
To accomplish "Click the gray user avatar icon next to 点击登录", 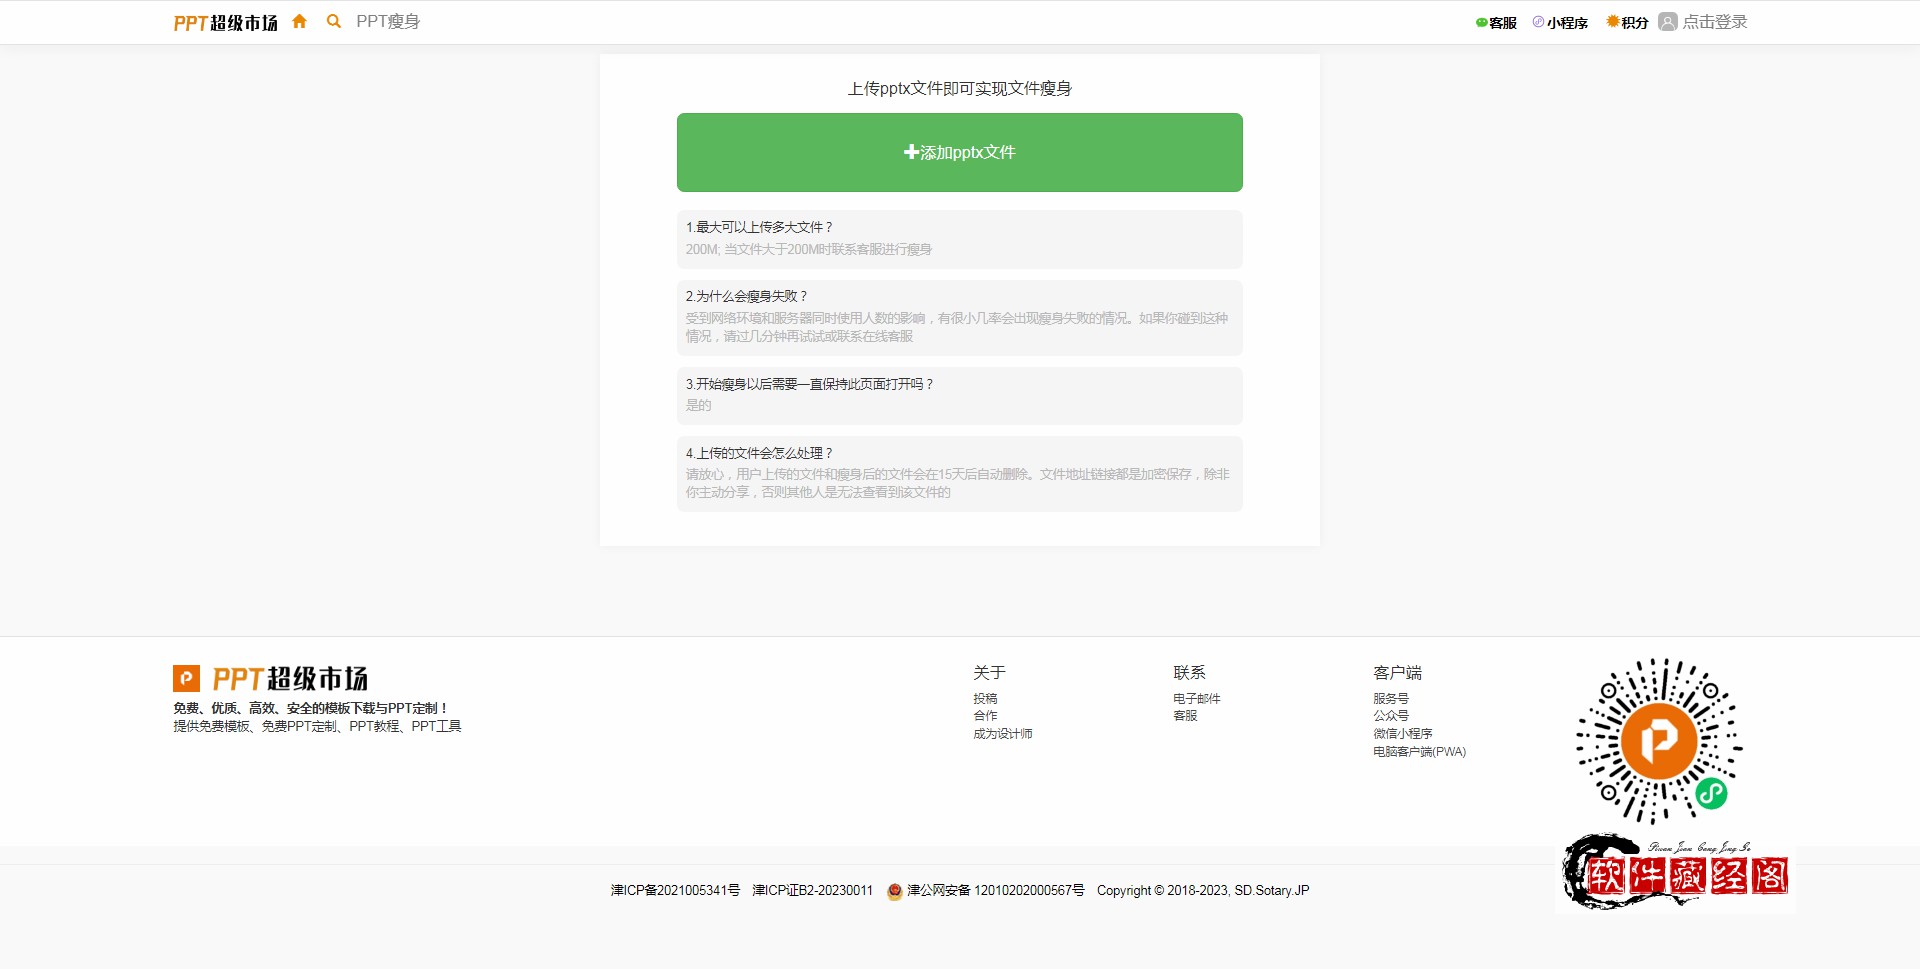I will point(1667,21).
